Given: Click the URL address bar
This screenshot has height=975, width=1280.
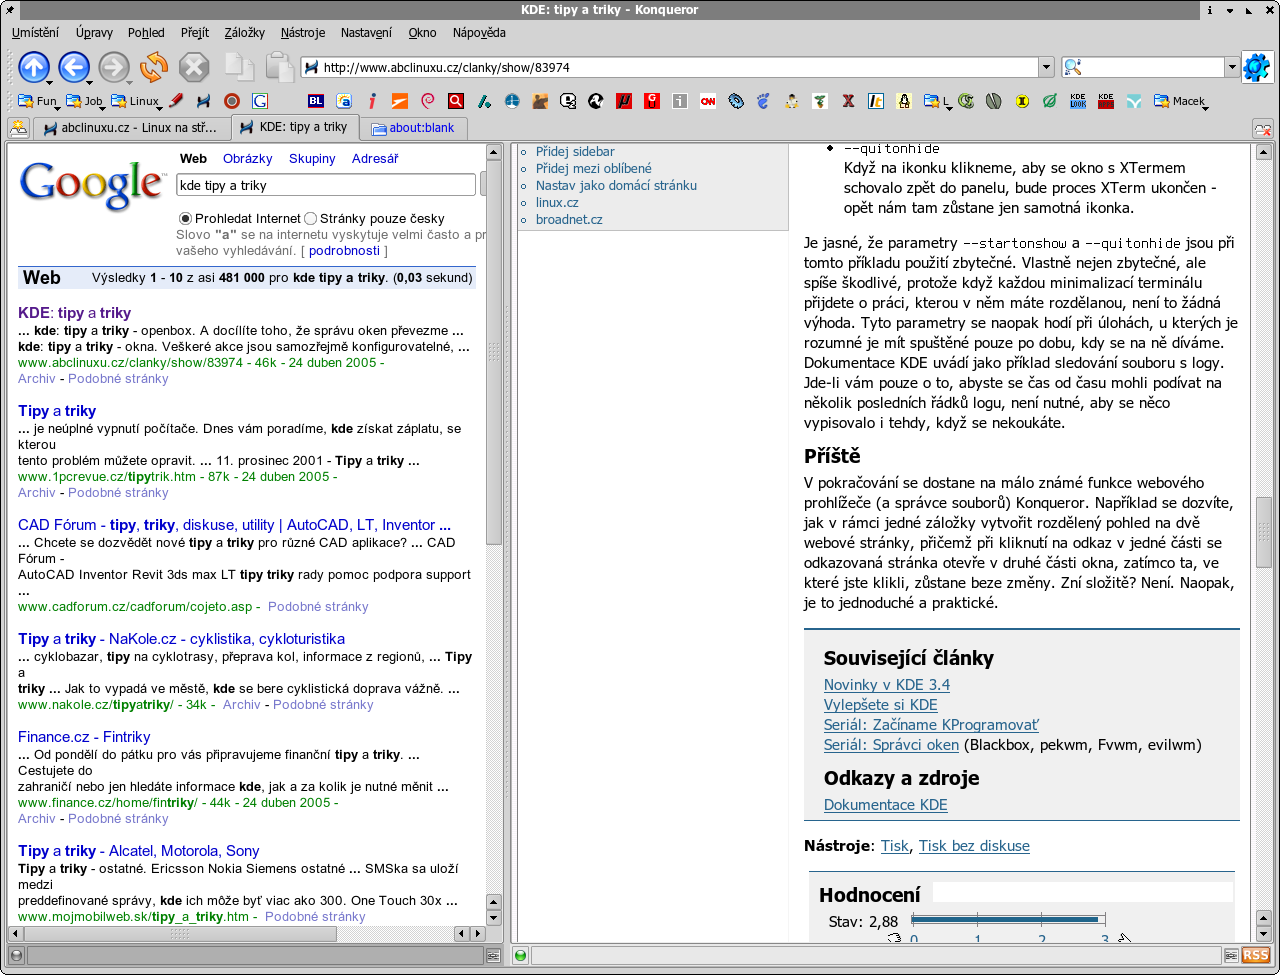Looking at the screenshot, I should 670,67.
